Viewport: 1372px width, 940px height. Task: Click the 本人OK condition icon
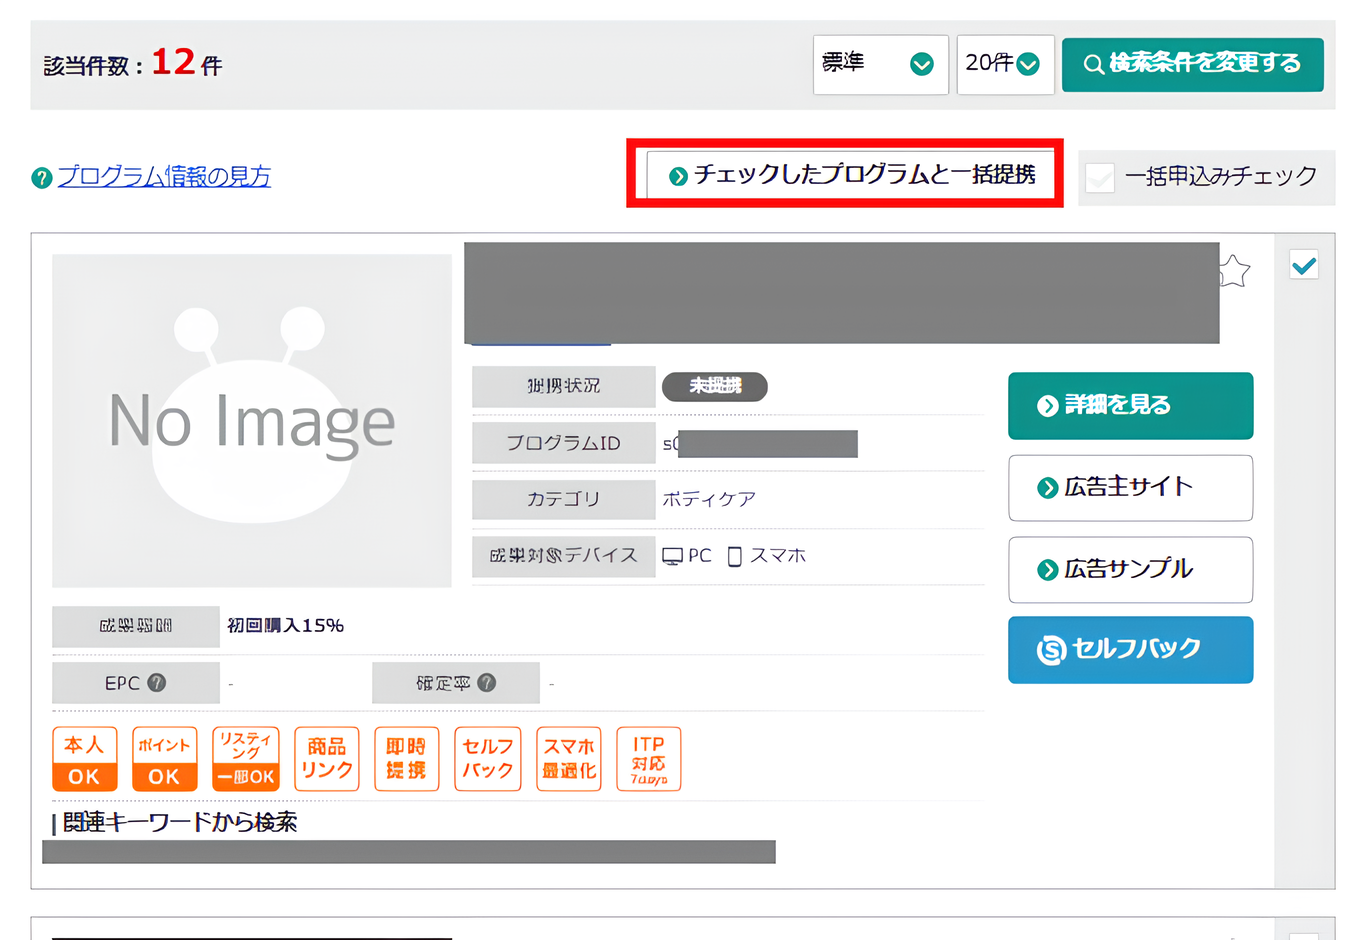point(84,759)
